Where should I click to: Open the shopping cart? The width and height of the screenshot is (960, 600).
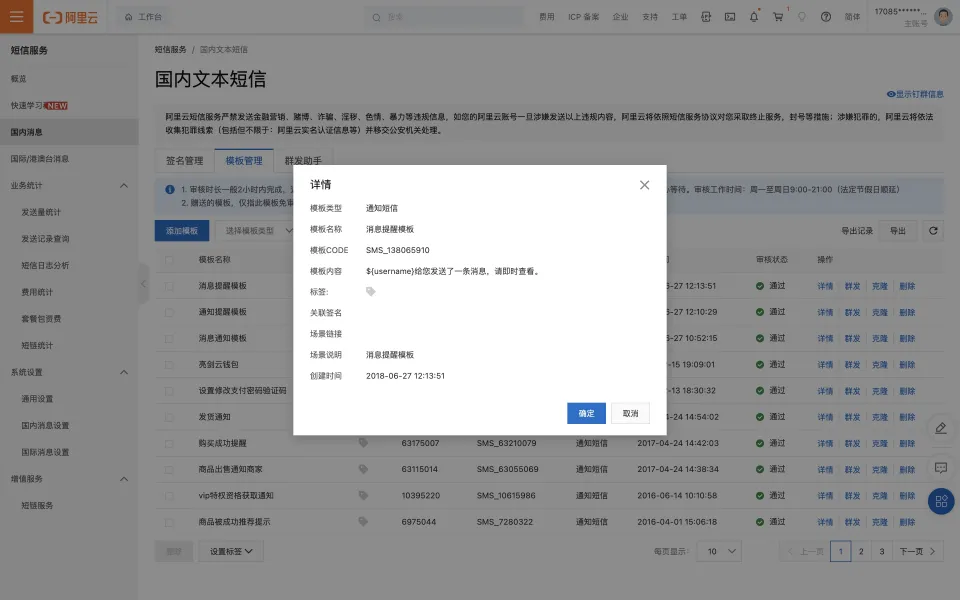point(778,17)
